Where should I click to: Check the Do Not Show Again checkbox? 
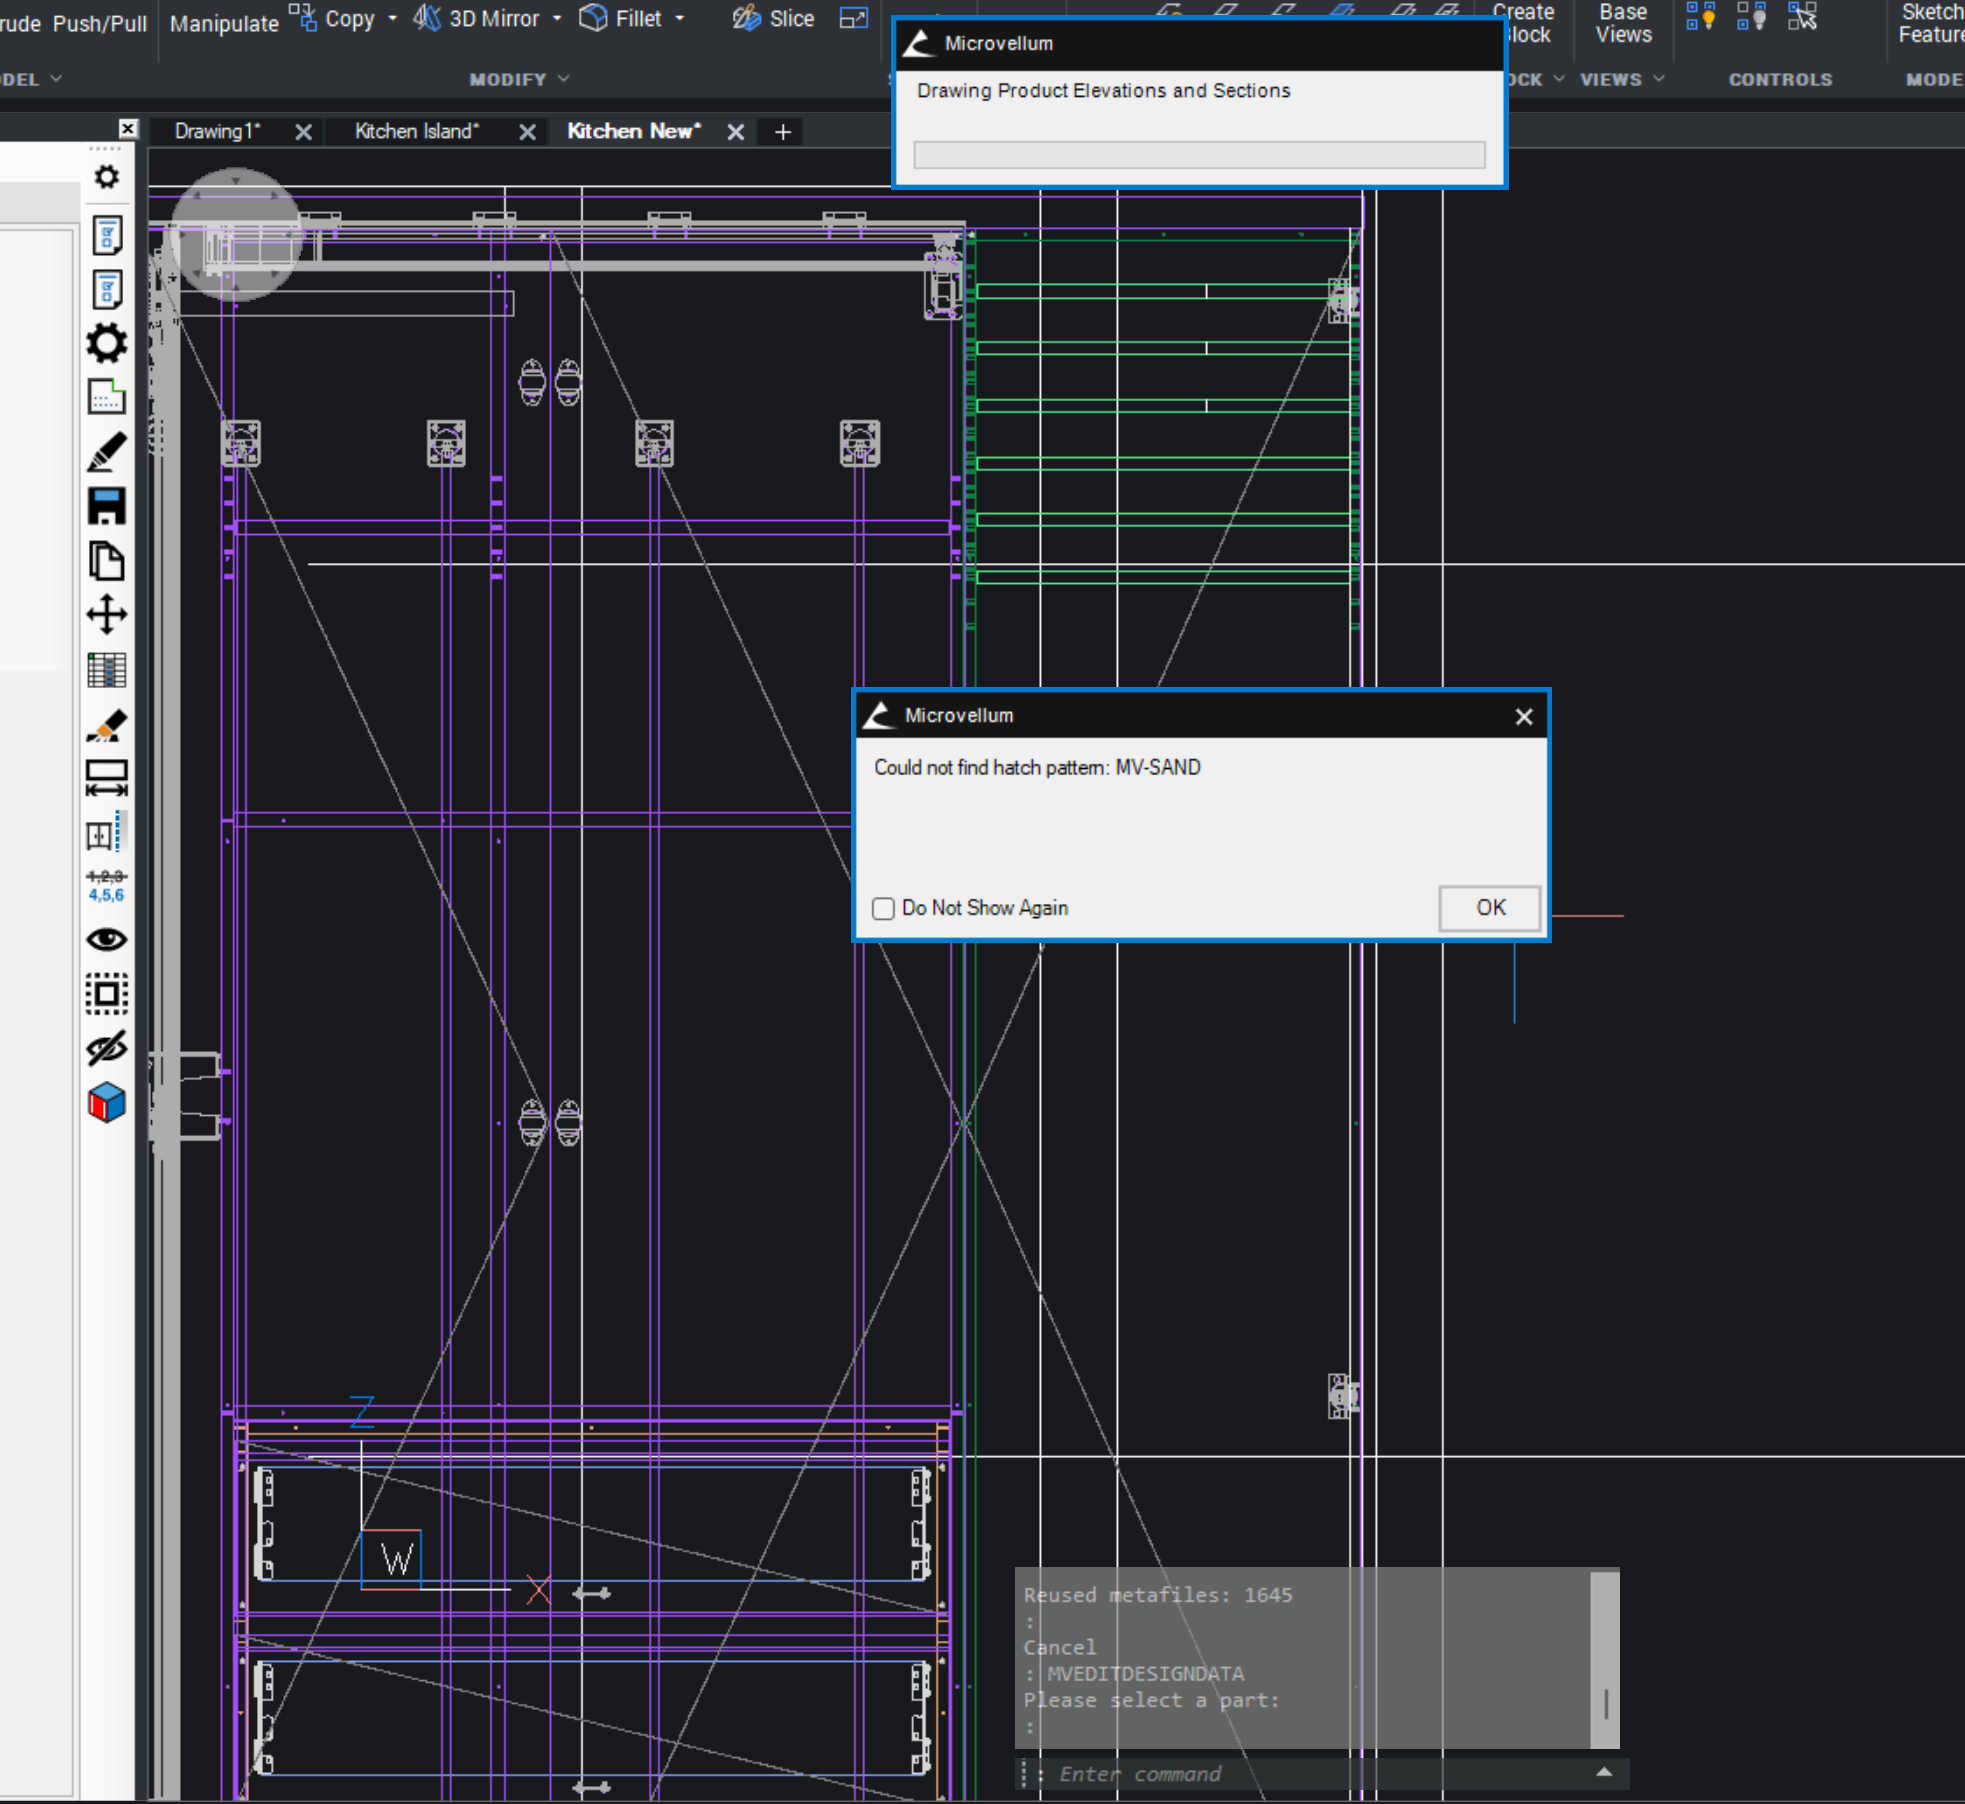click(x=883, y=908)
